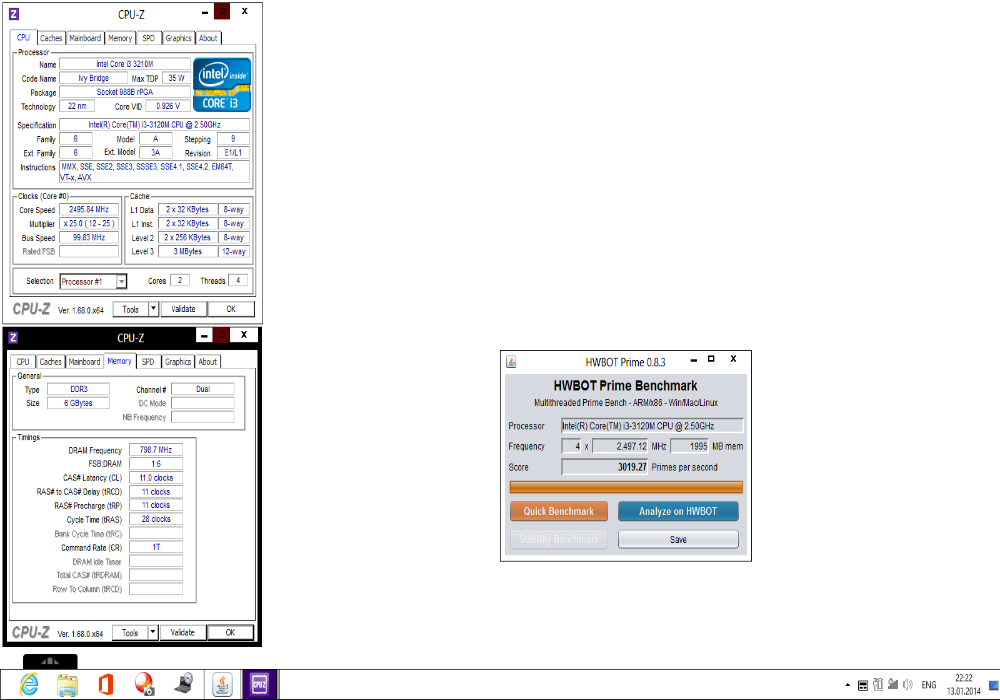Viewport: 1000px width, 700px height.
Task: Open the network computer taskbar icon
Action: pyautogui.click(x=184, y=684)
